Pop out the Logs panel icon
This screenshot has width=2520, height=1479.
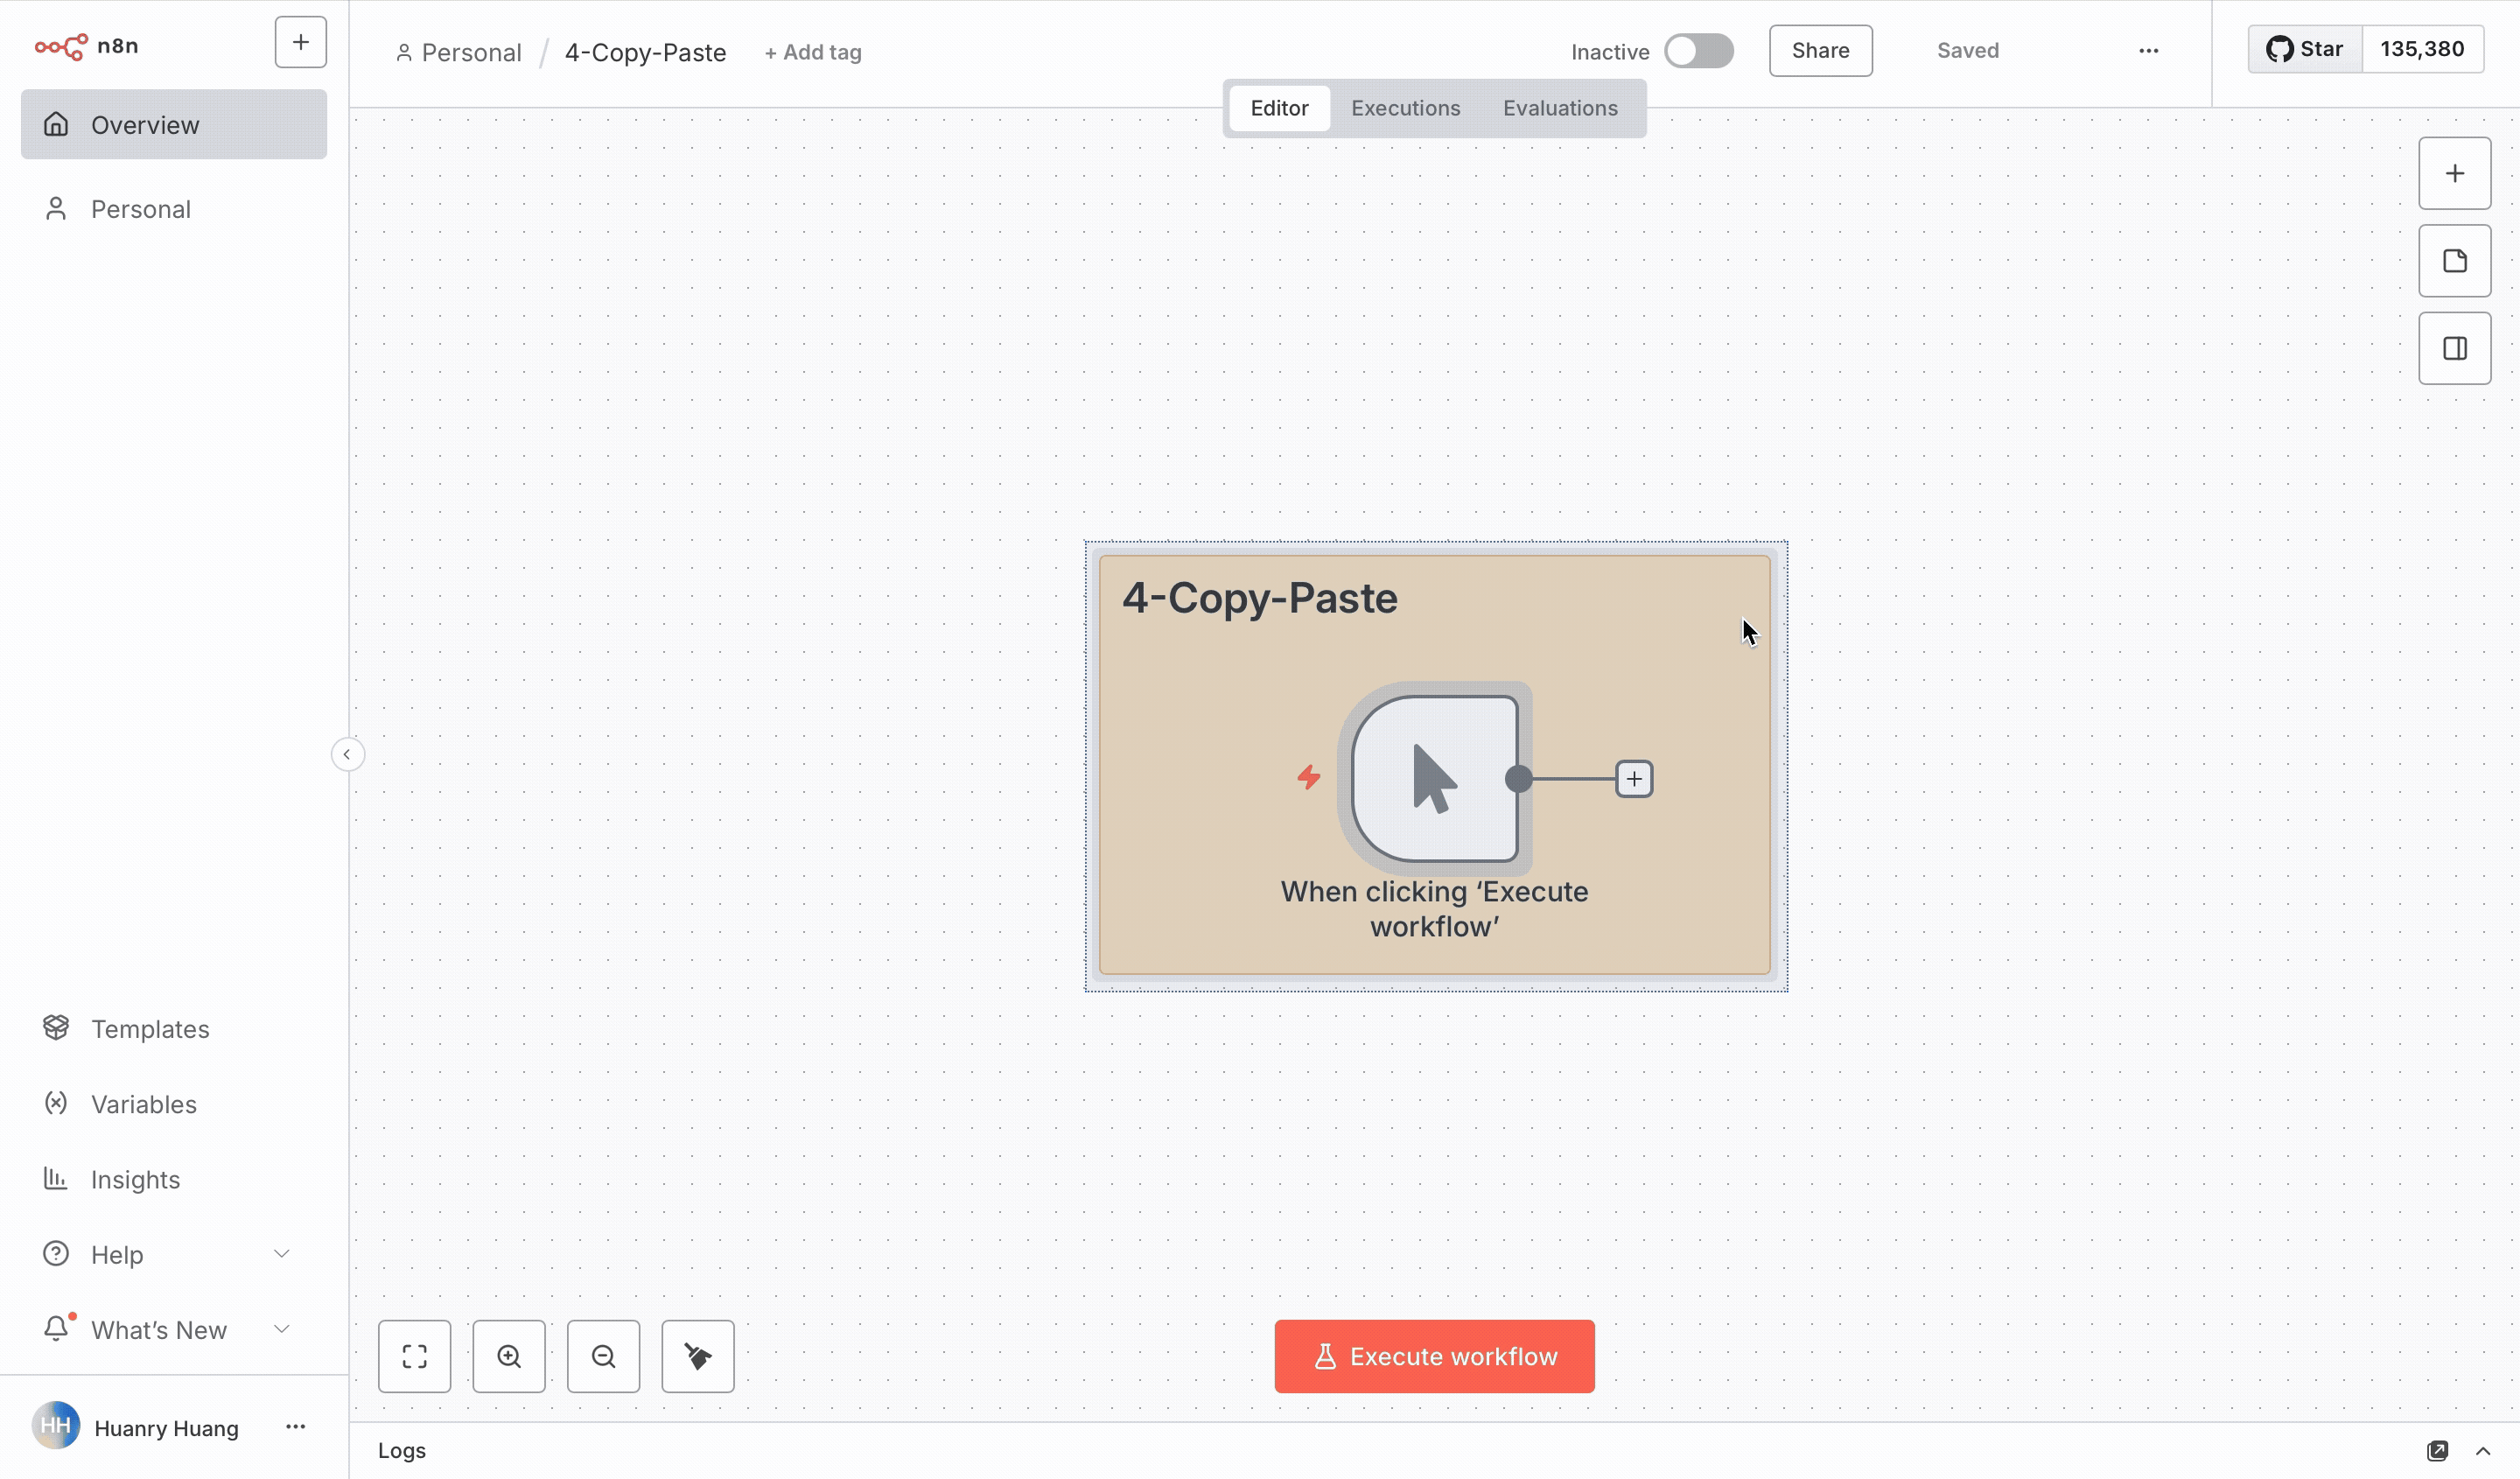click(x=2438, y=1451)
